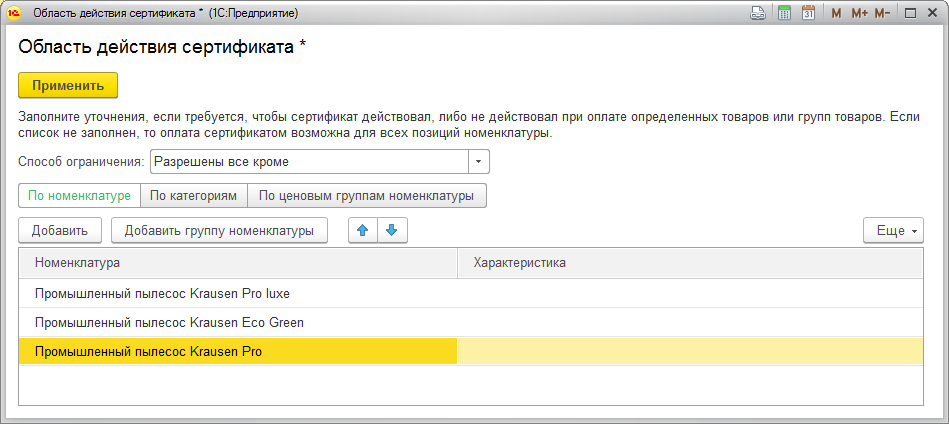Click the M memory button
949x424 pixels.
pos(836,13)
